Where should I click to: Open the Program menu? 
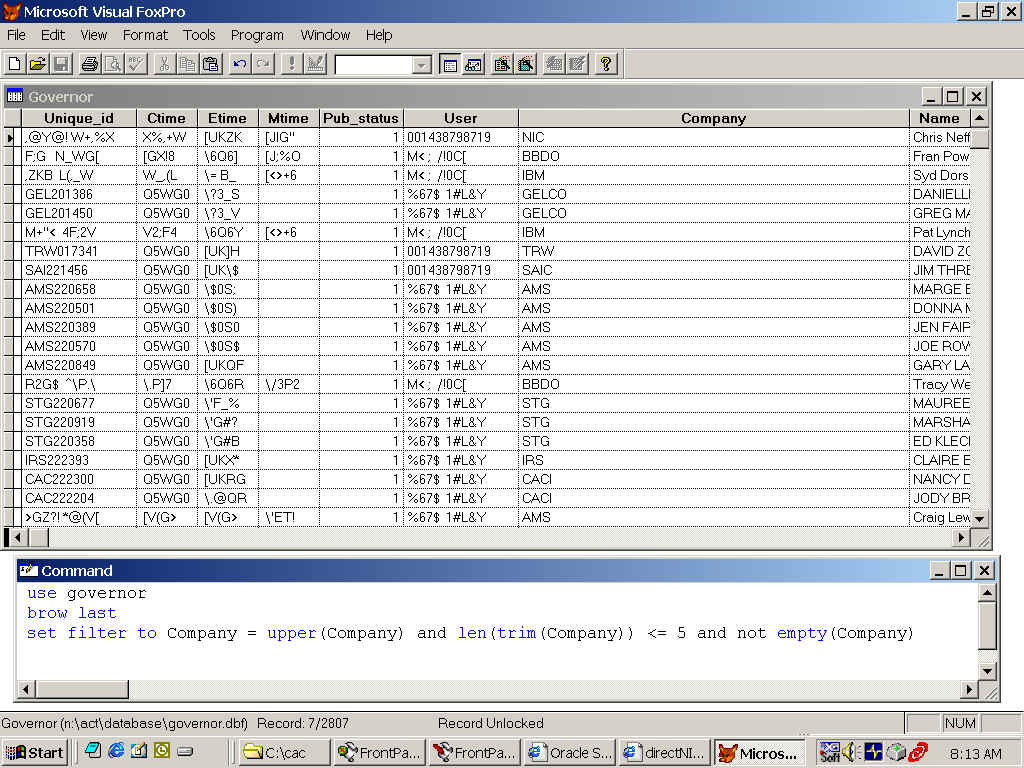[257, 35]
